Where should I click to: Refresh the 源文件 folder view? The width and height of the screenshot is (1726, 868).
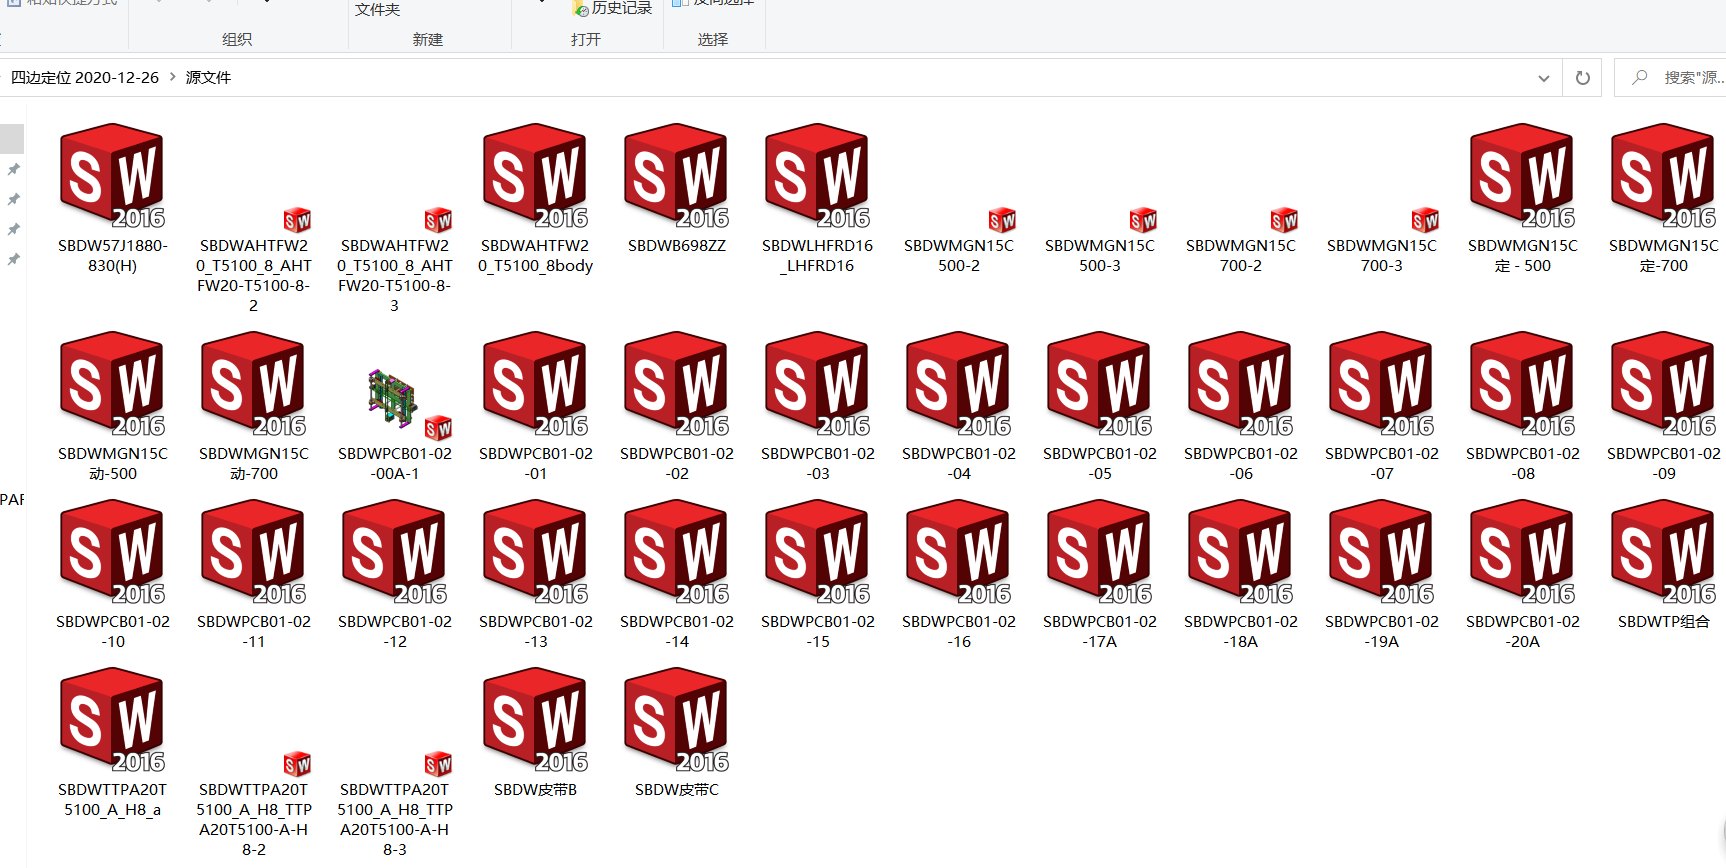pos(1582,78)
